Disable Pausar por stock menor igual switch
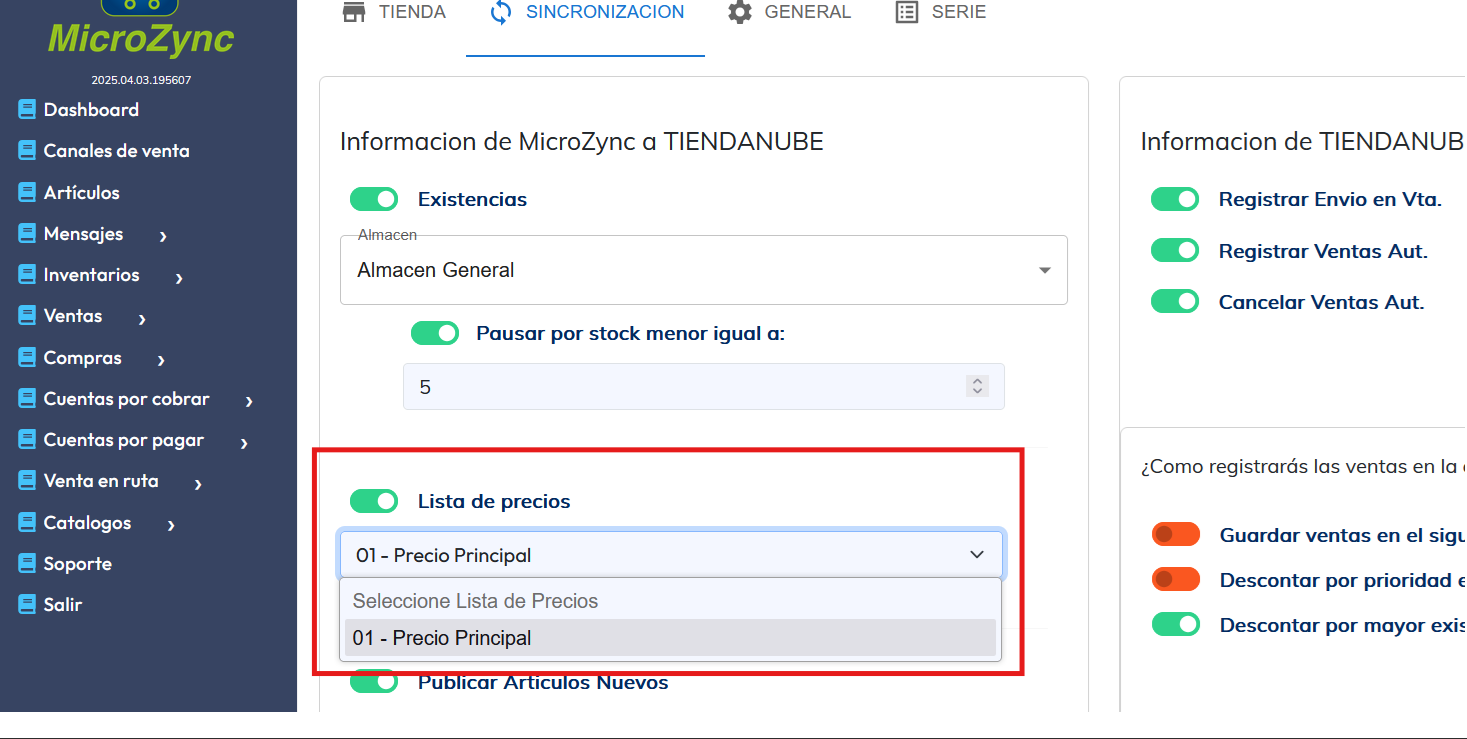This screenshot has width=1467, height=739. (x=435, y=333)
